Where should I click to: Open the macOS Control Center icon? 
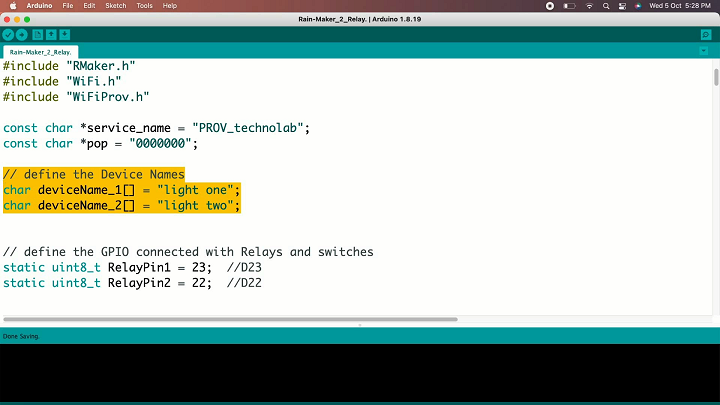point(622,6)
